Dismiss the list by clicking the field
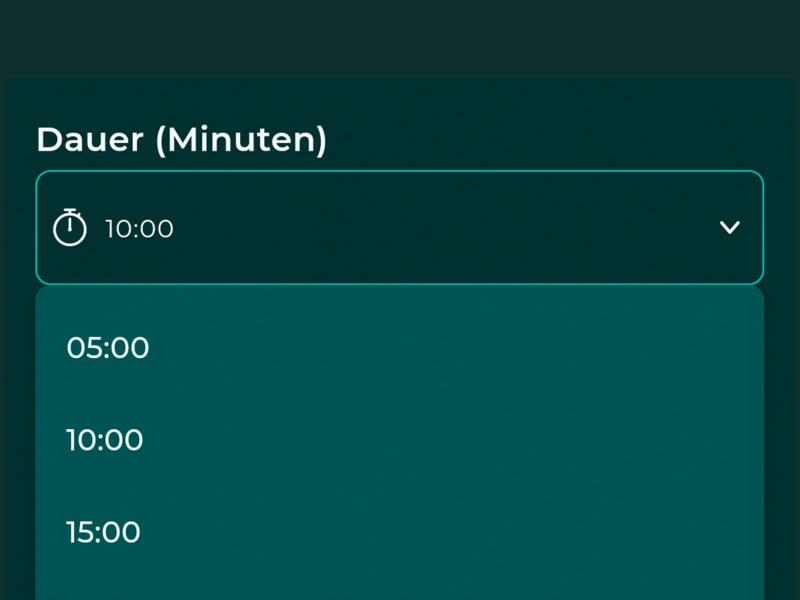This screenshot has height=600, width=800. [x=400, y=227]
